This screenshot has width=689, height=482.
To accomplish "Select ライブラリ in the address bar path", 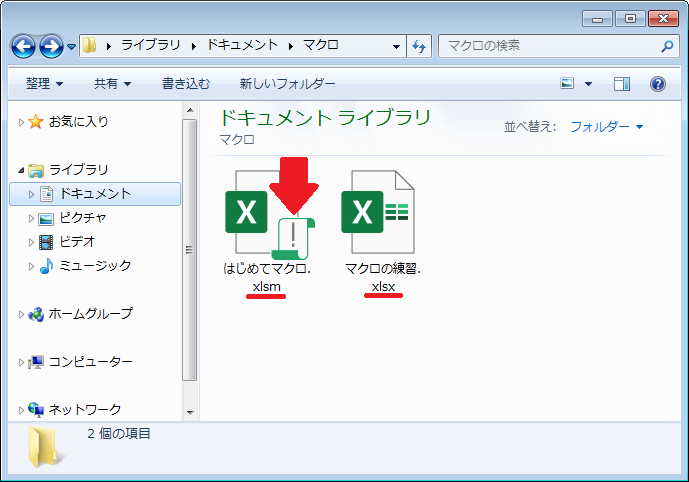I will coord(151,45).
